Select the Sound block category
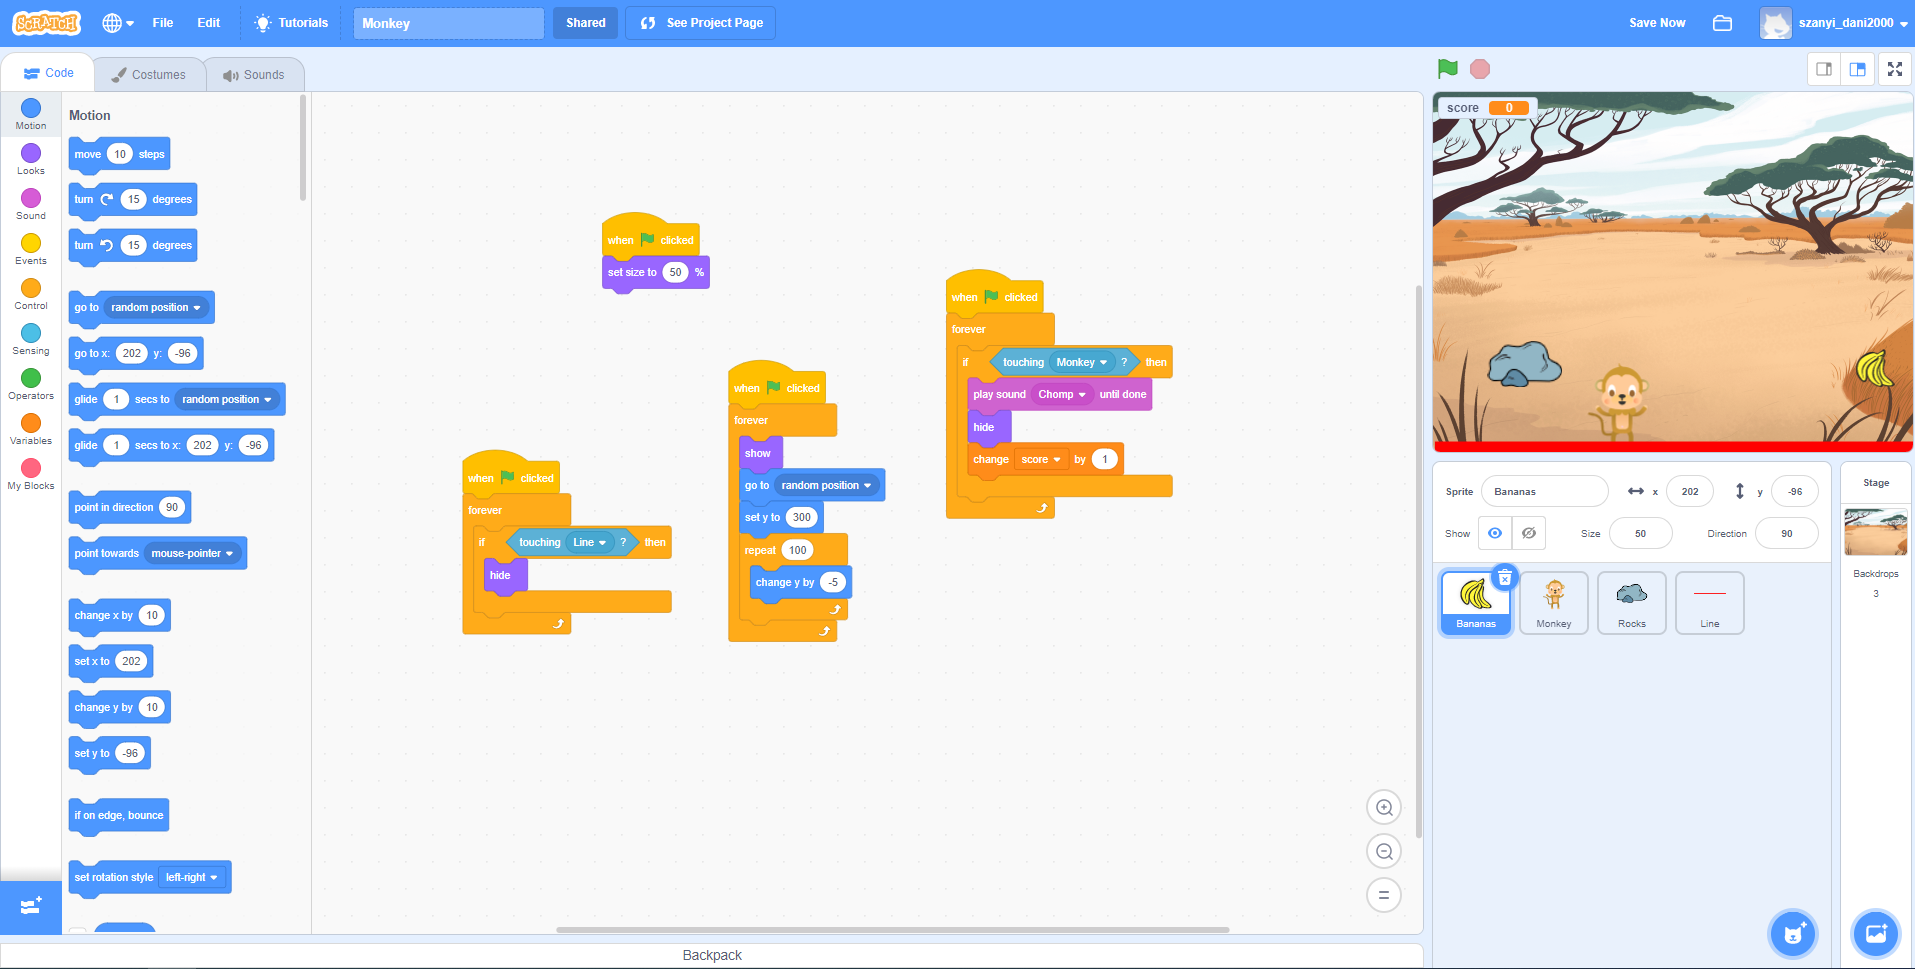The image size is (1915, 969). point(31,204)
